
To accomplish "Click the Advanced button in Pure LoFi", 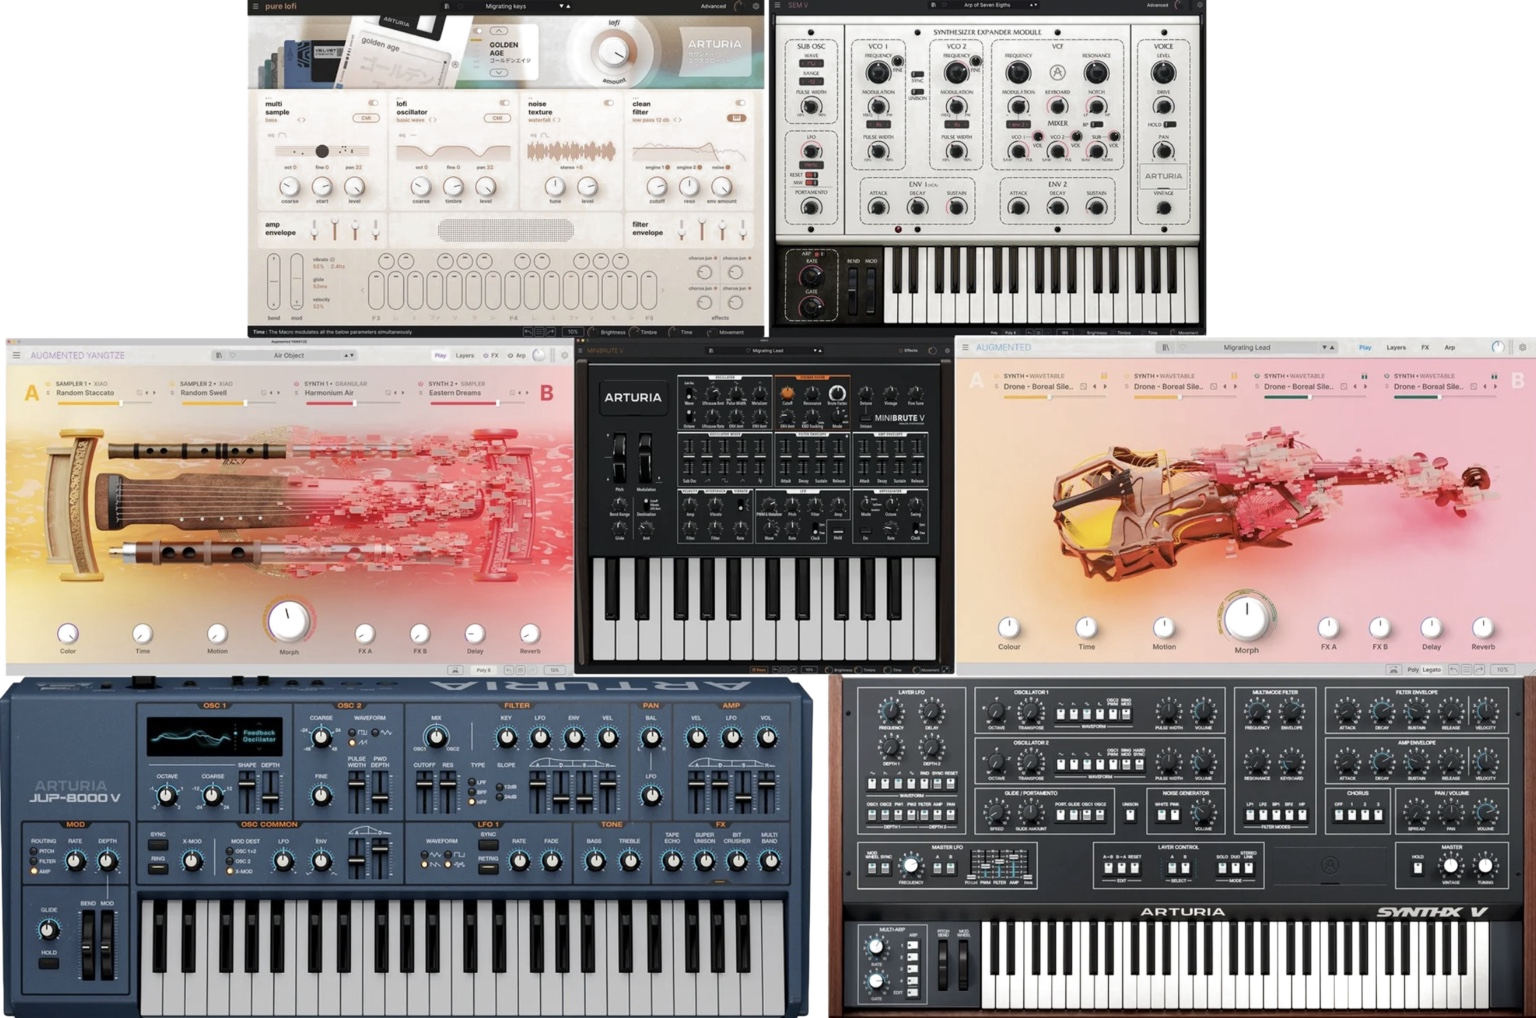I will [x=713, y=6].
